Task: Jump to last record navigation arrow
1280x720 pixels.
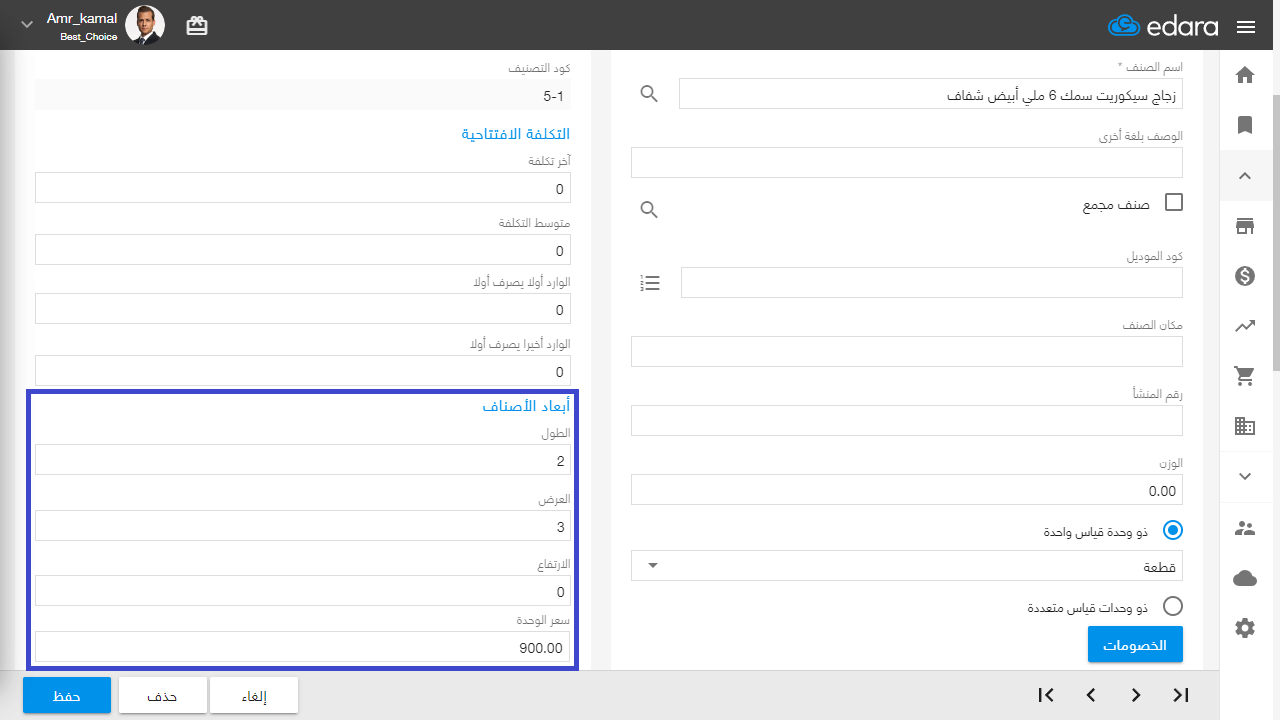Action: (1181, 695)
